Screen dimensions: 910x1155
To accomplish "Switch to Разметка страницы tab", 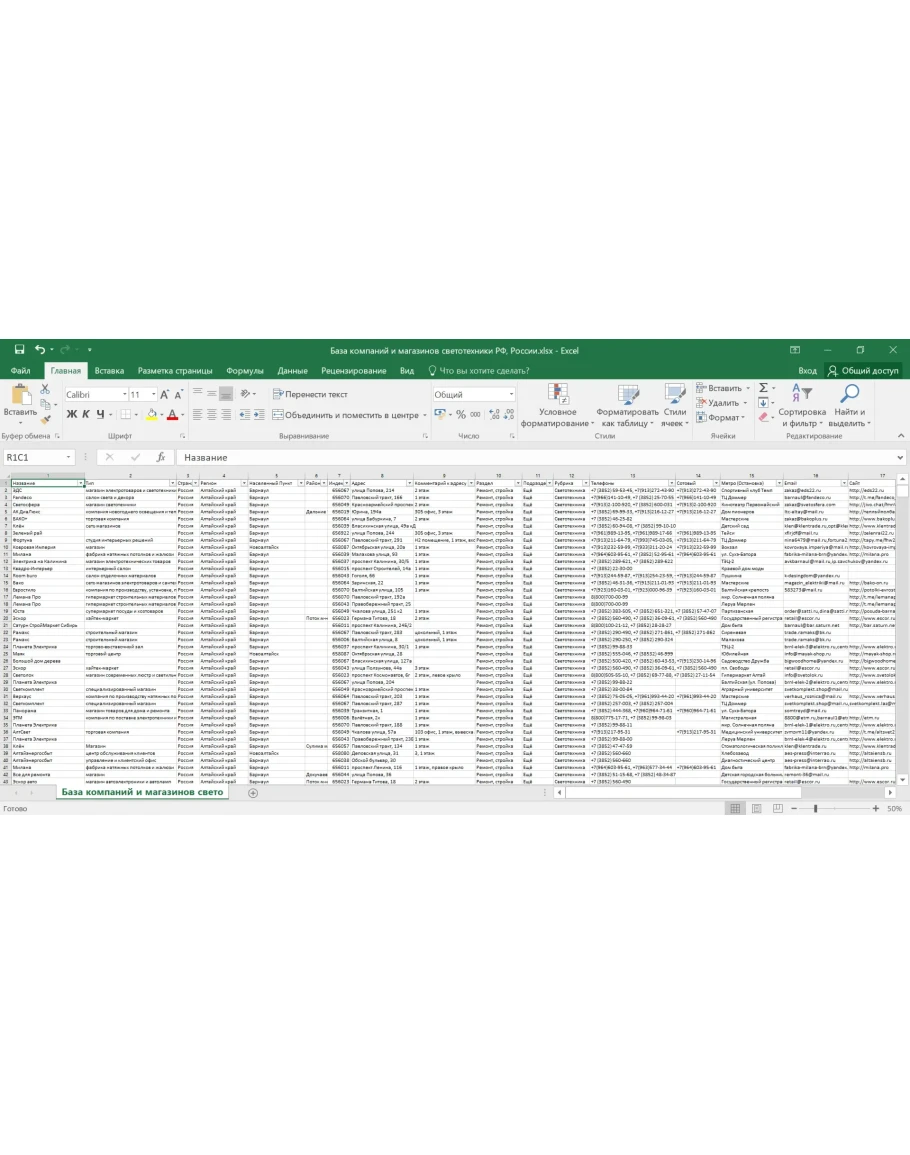I will 175,371.
